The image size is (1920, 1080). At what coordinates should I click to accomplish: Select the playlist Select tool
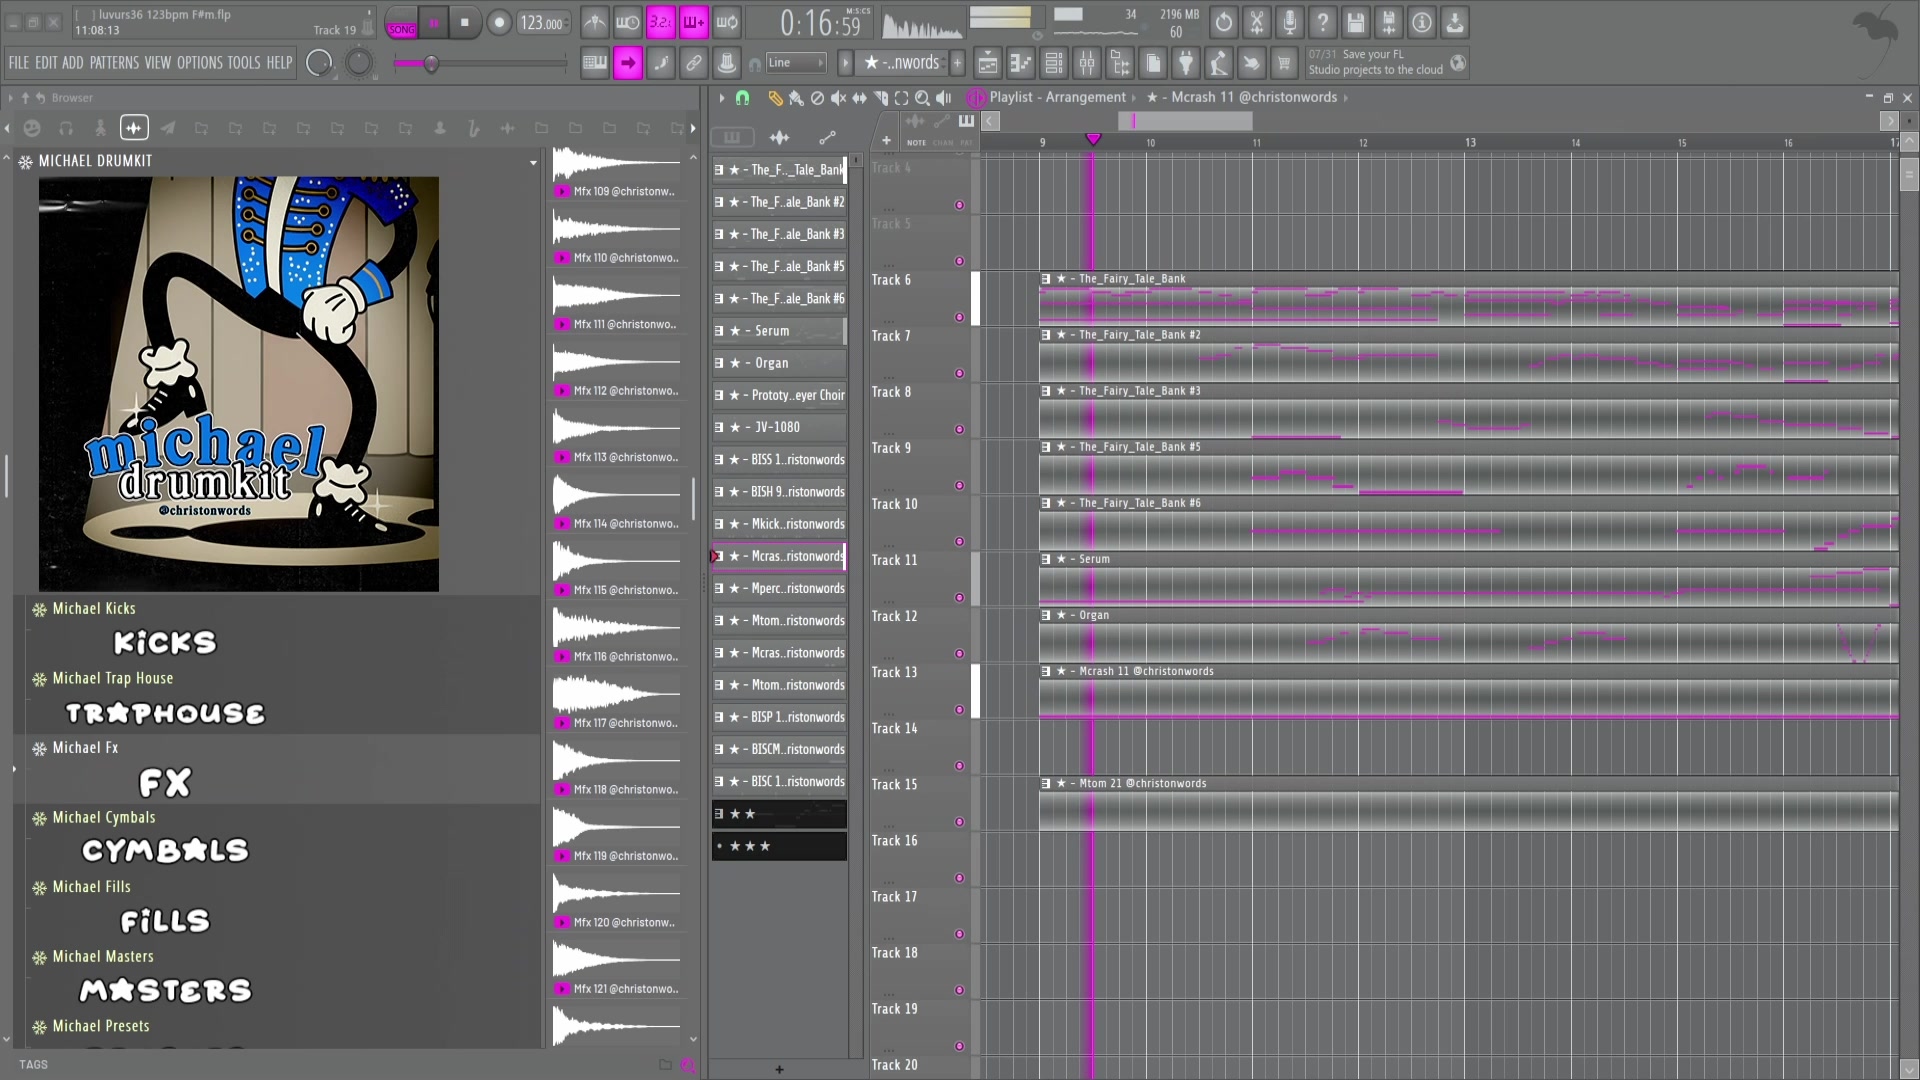901,98
